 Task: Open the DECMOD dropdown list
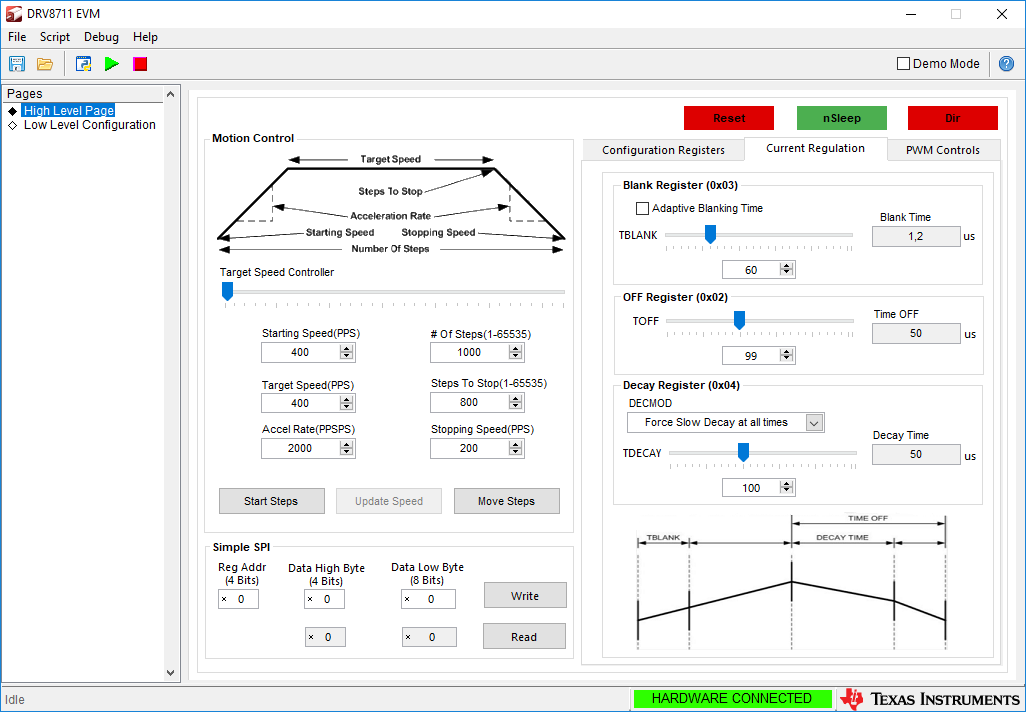(x=815, y=423)
